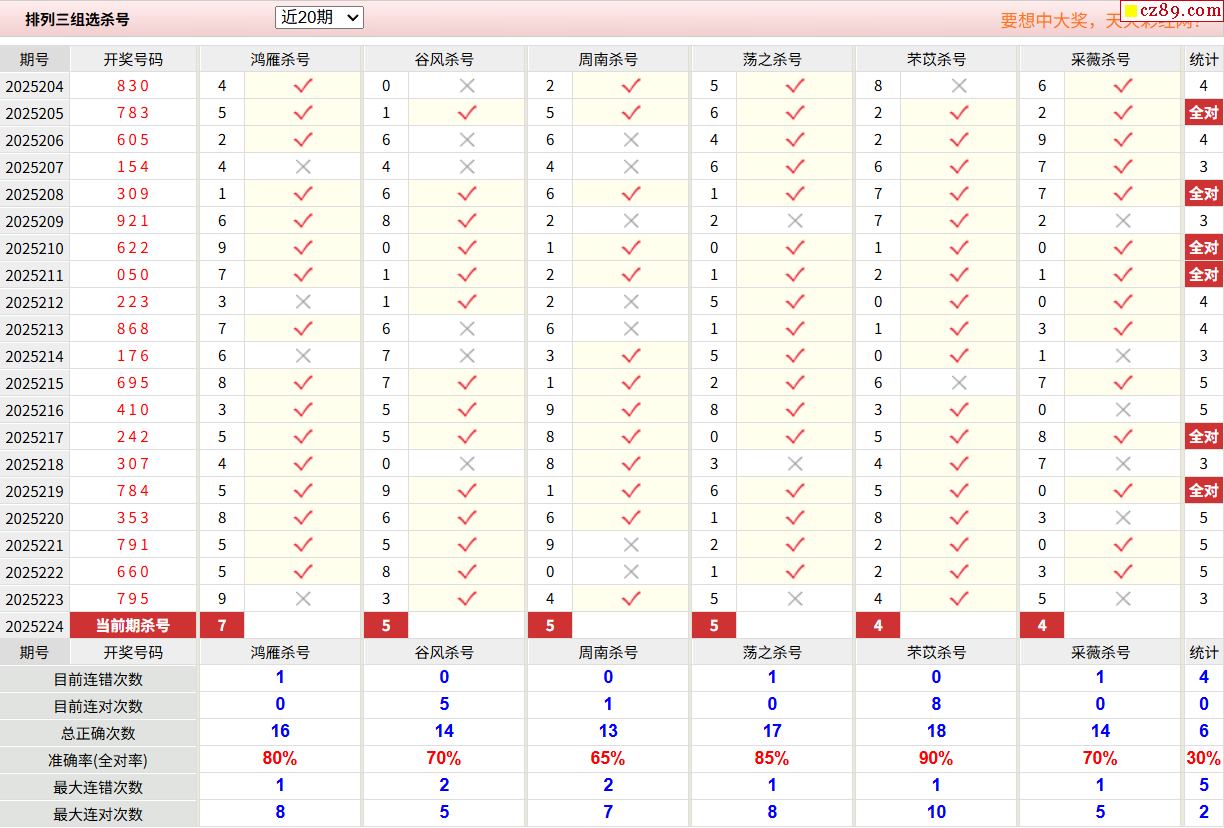The height and width of the screenshot is (828, 1224).
Task: Select draw number 795 in row 2025223
Action: (133, 599)
